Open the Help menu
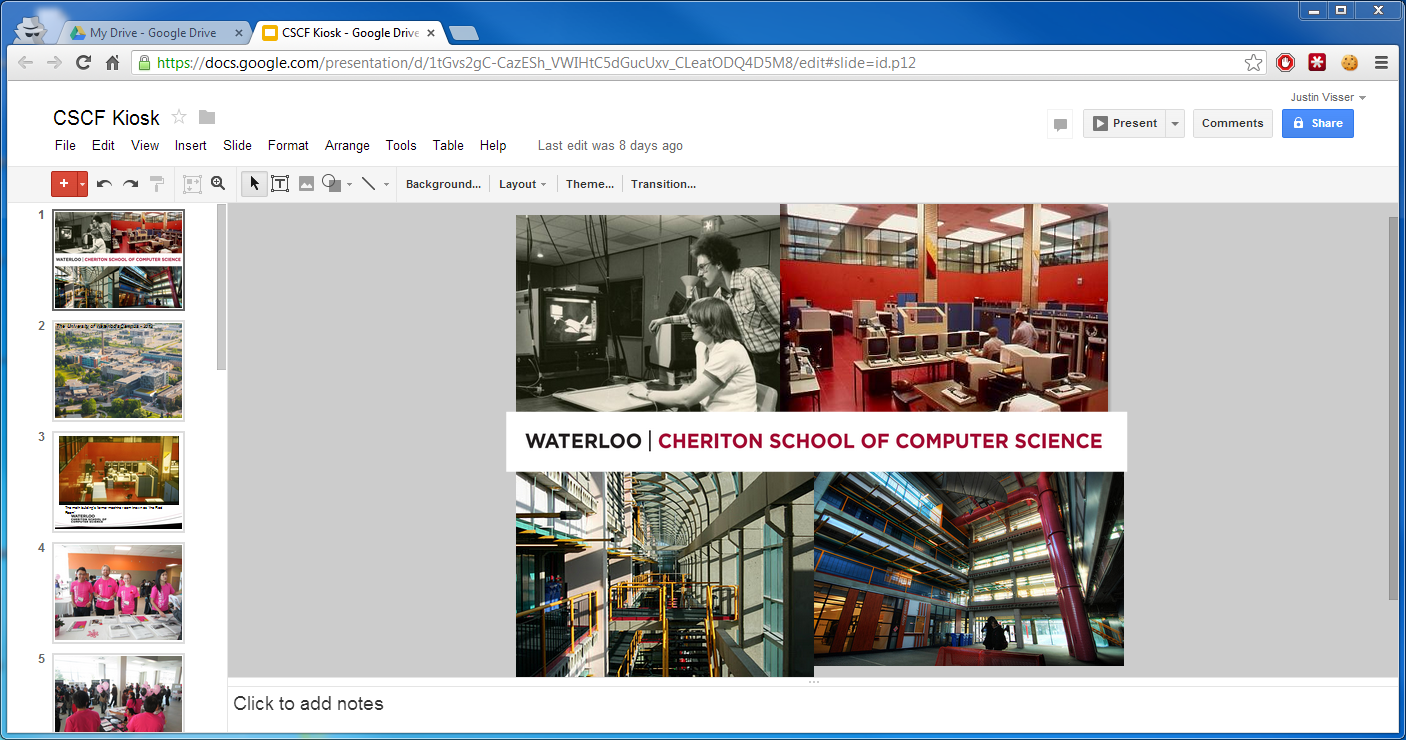 coord(493,145)
